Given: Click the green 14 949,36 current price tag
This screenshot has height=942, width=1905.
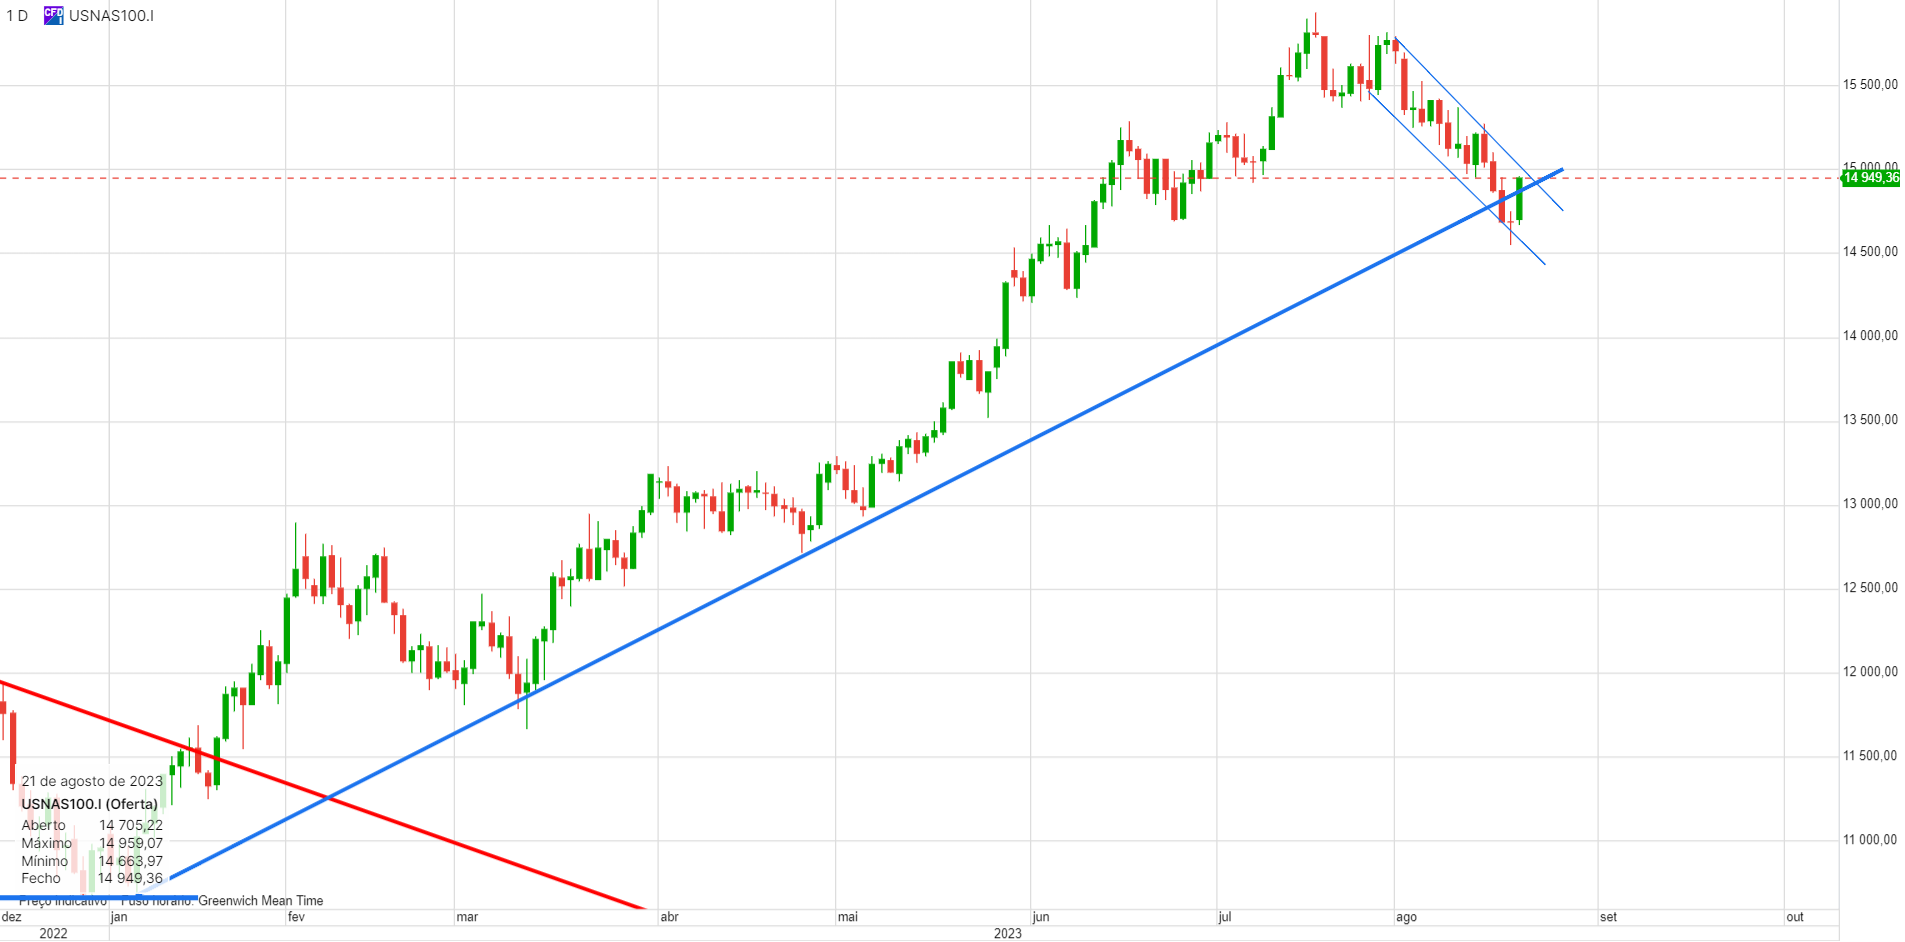Looking at the screenshot, I should (x=1870, y=178).
